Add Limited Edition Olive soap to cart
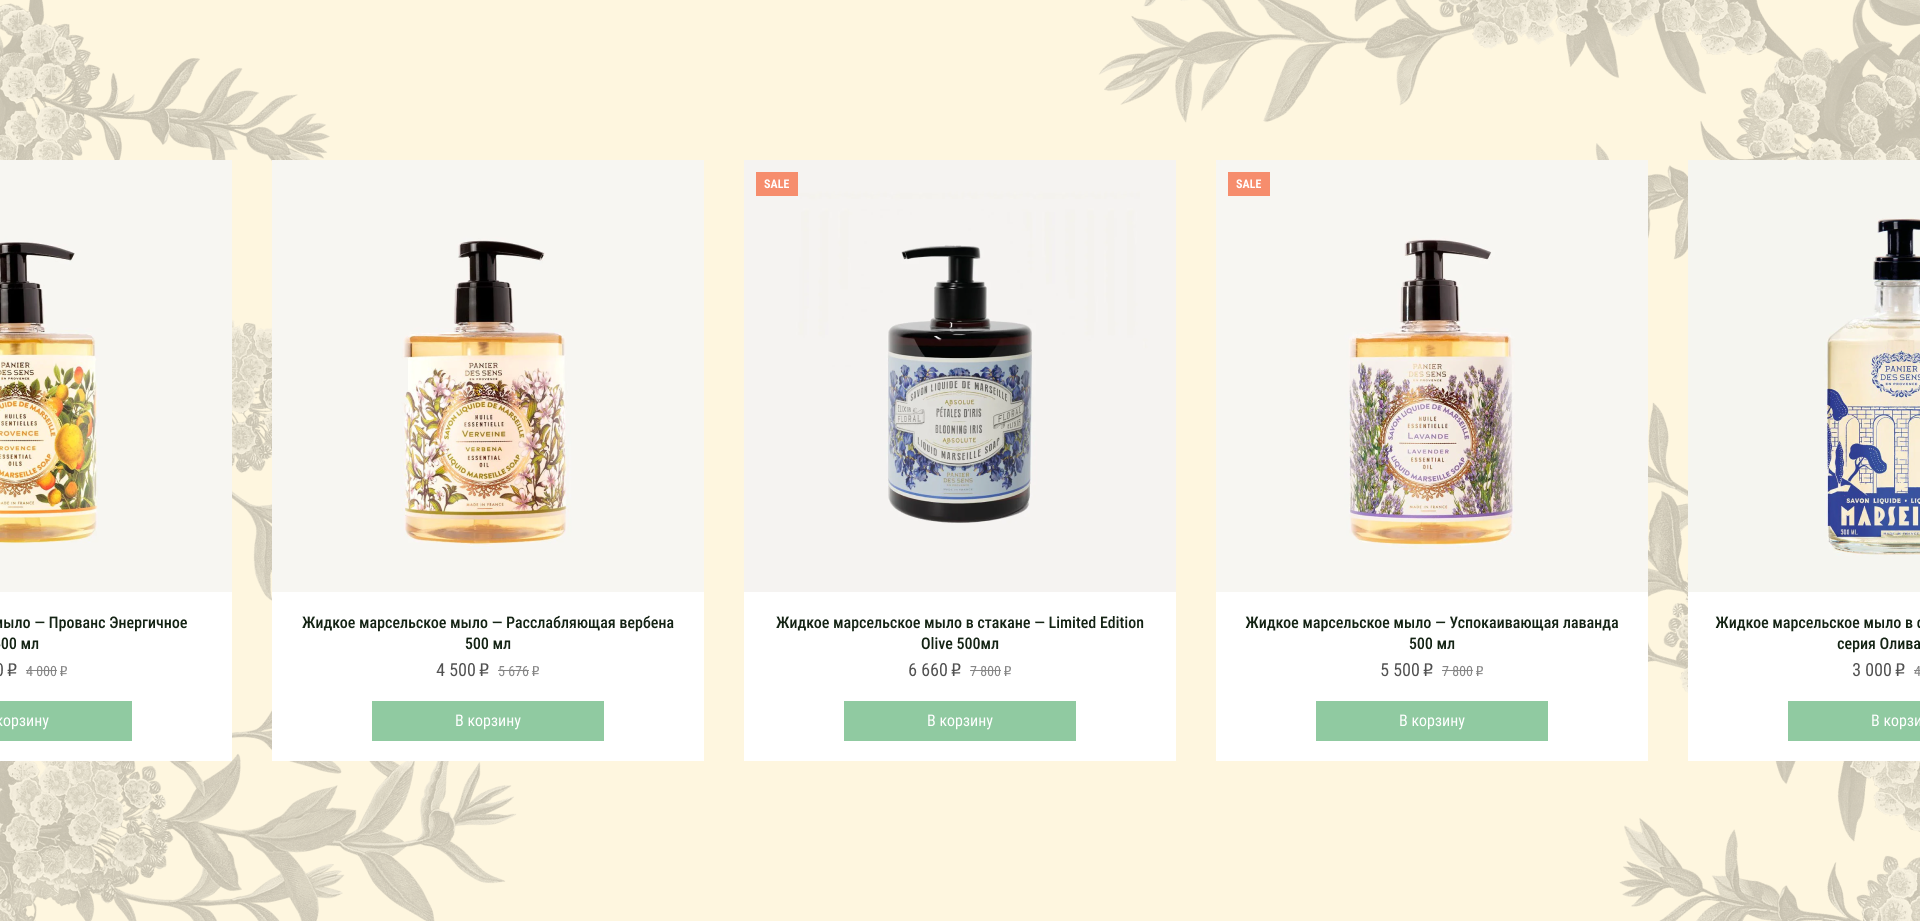1920x921 pixels. click(x=960, y=721)
